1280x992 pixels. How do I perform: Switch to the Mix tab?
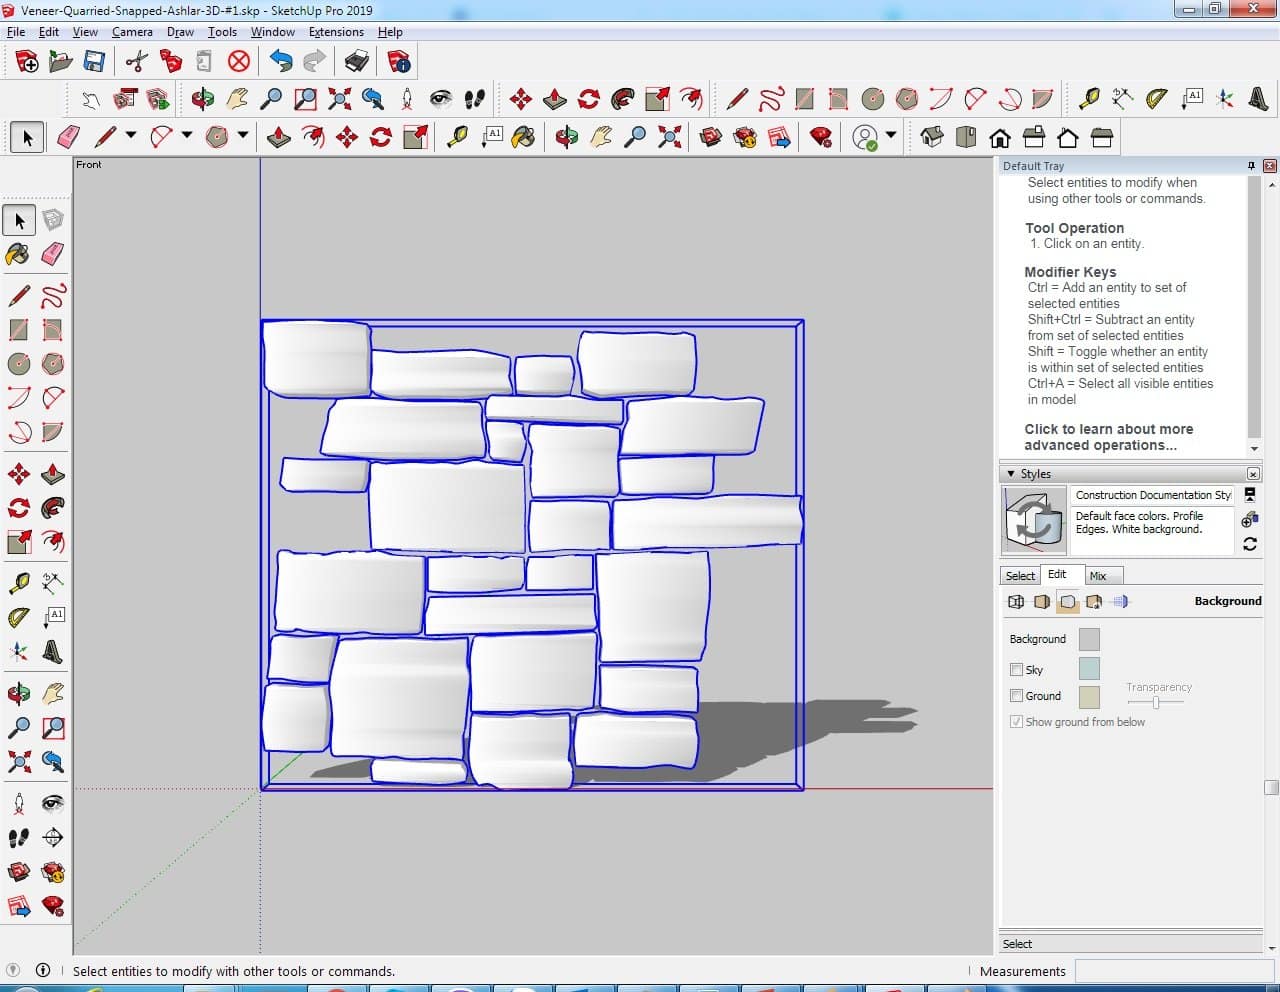(x=1098, y=576)
